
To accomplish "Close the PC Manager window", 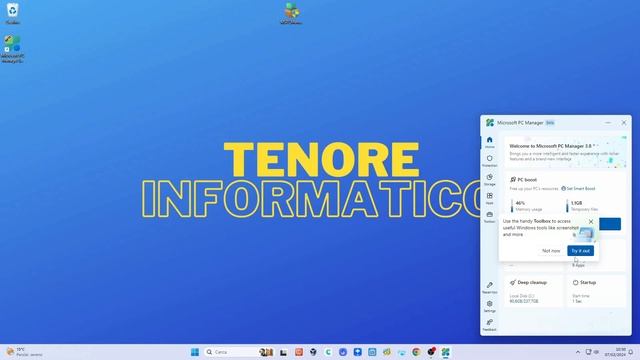I will click(x=624, y=122).
